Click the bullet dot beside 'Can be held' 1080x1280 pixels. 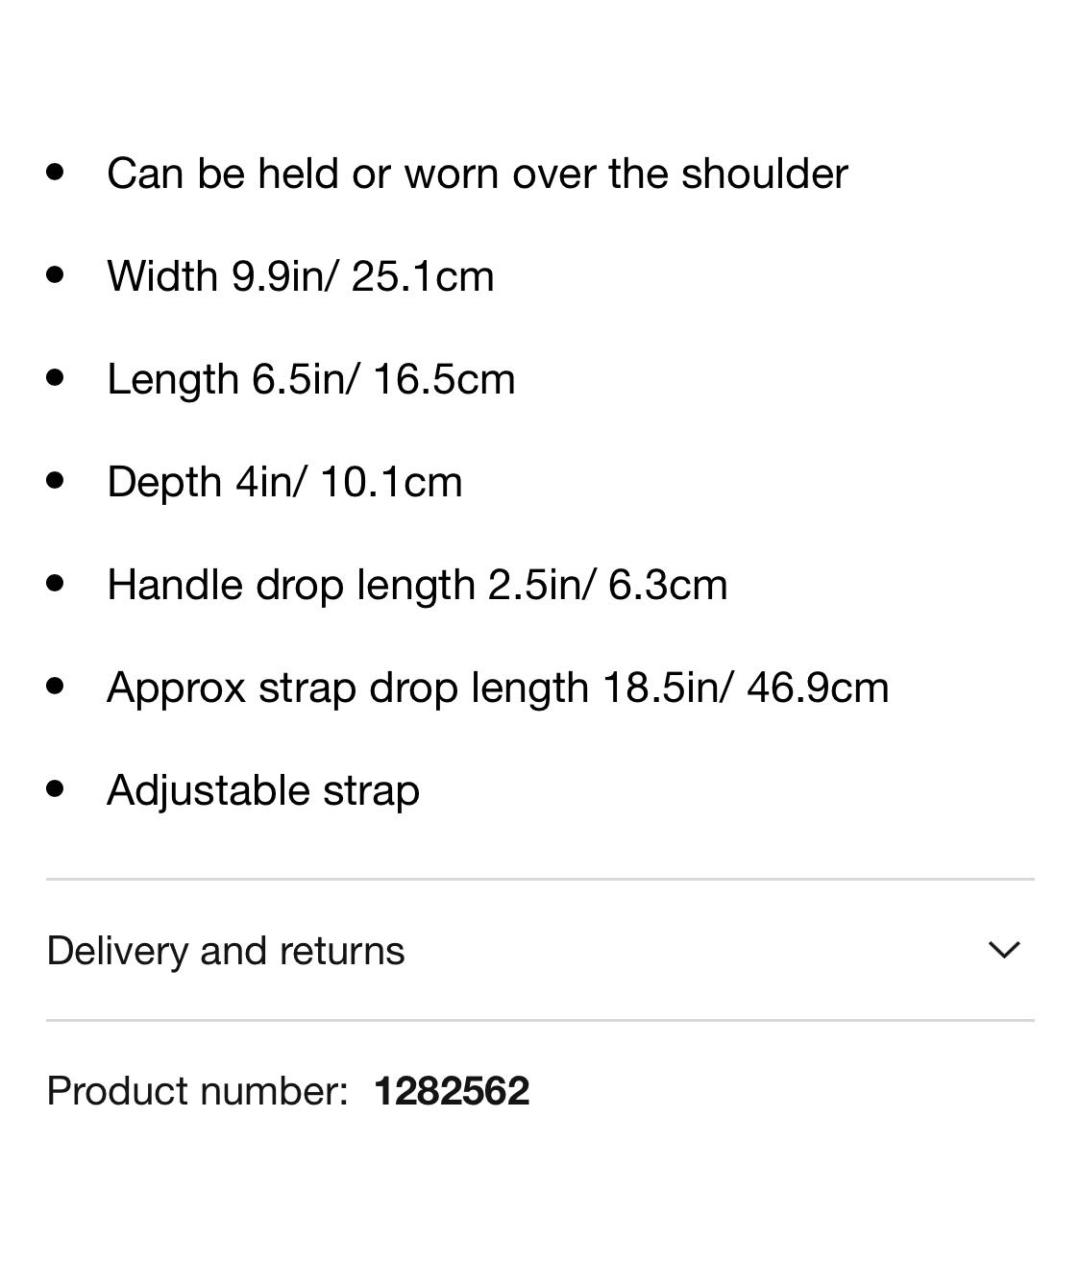[x=56, y=171]
